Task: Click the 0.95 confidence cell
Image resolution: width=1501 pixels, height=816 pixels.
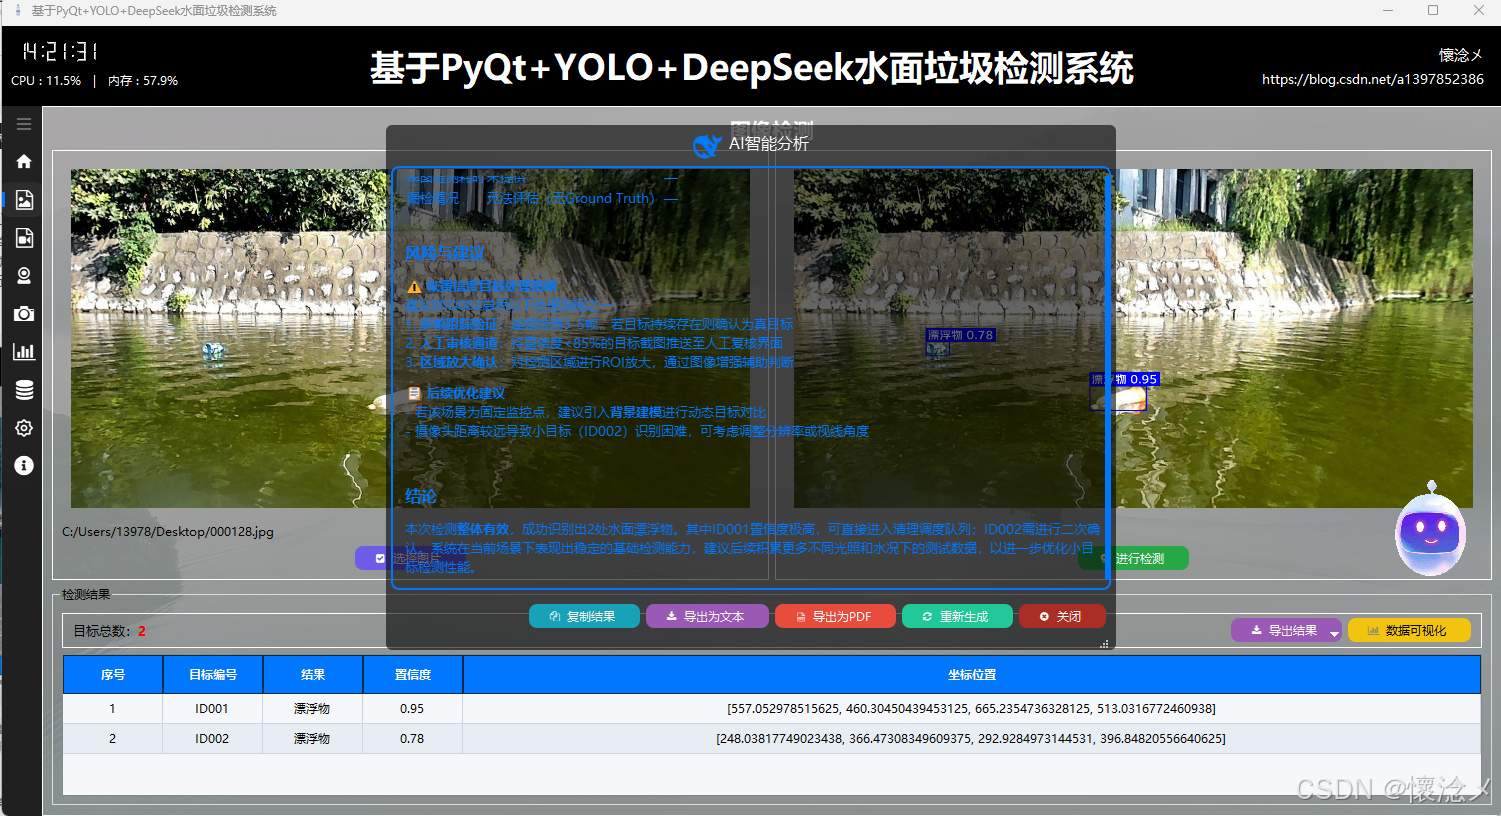Action: point(412,709)
